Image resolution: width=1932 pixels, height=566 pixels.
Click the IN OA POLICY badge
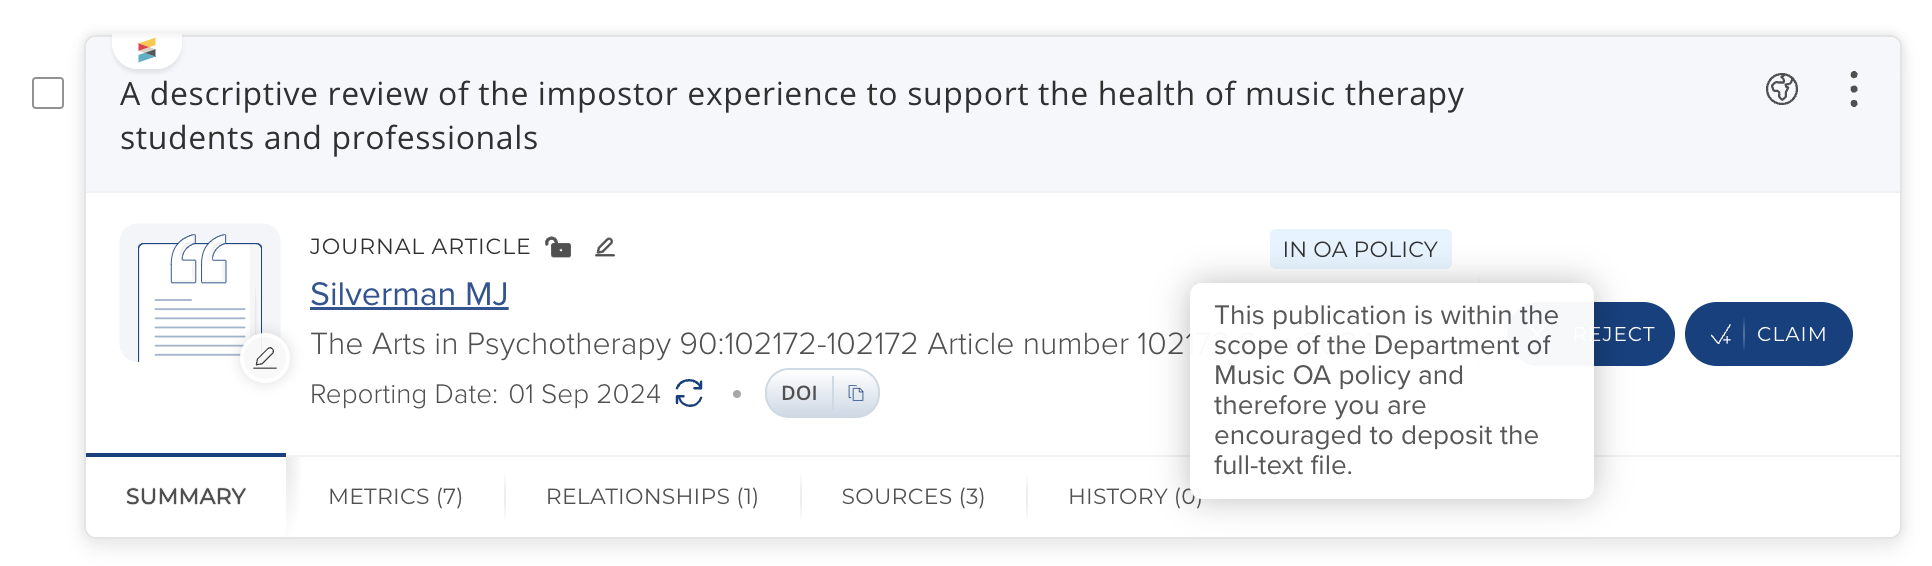1359,249
